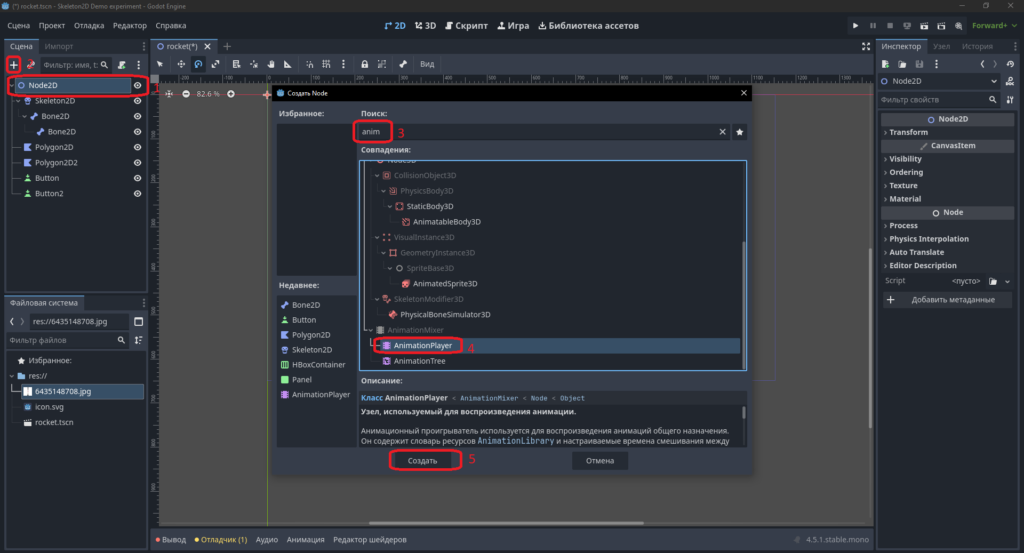Expand the Visibility section
The image size is (1024, 553).
point(947,159)
